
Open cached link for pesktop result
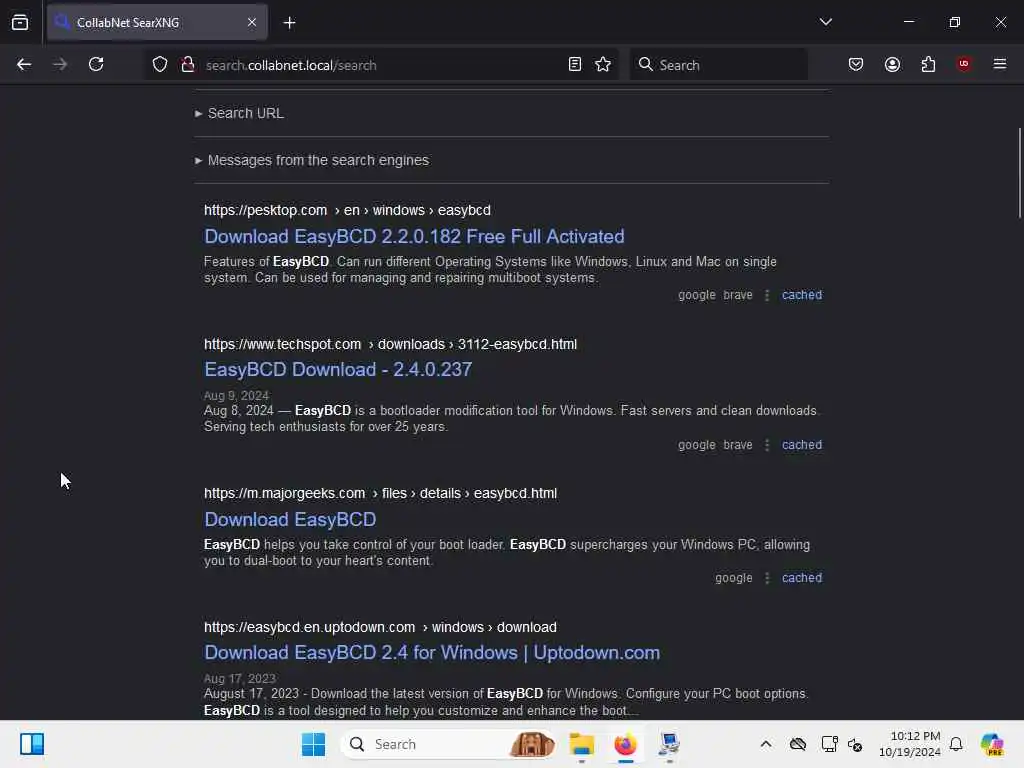click(802, 295)
